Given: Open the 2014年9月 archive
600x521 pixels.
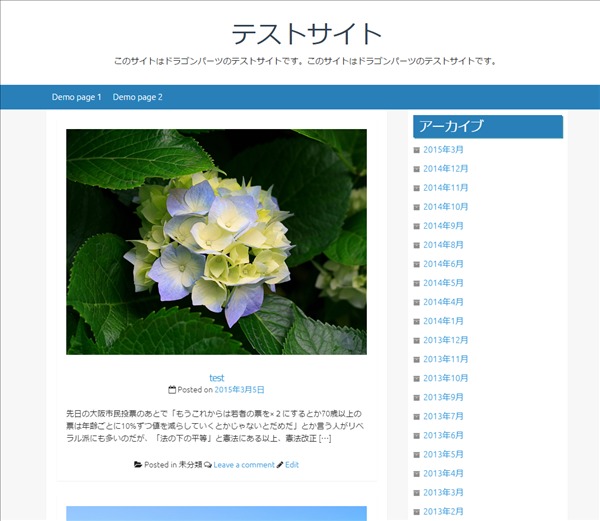Looking at the screenshot, I should point(443,226).
